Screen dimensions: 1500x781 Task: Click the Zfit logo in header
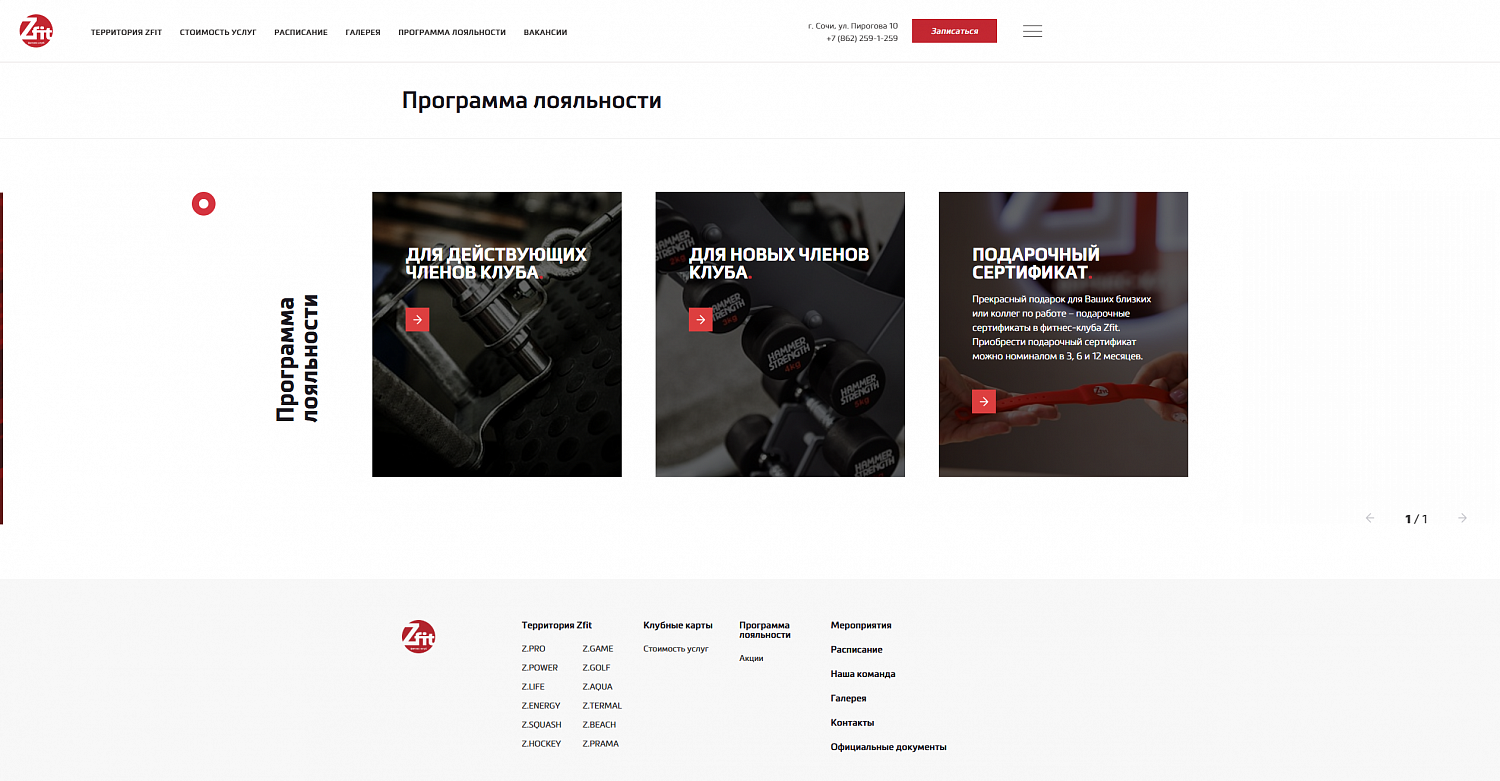point(36,31)
